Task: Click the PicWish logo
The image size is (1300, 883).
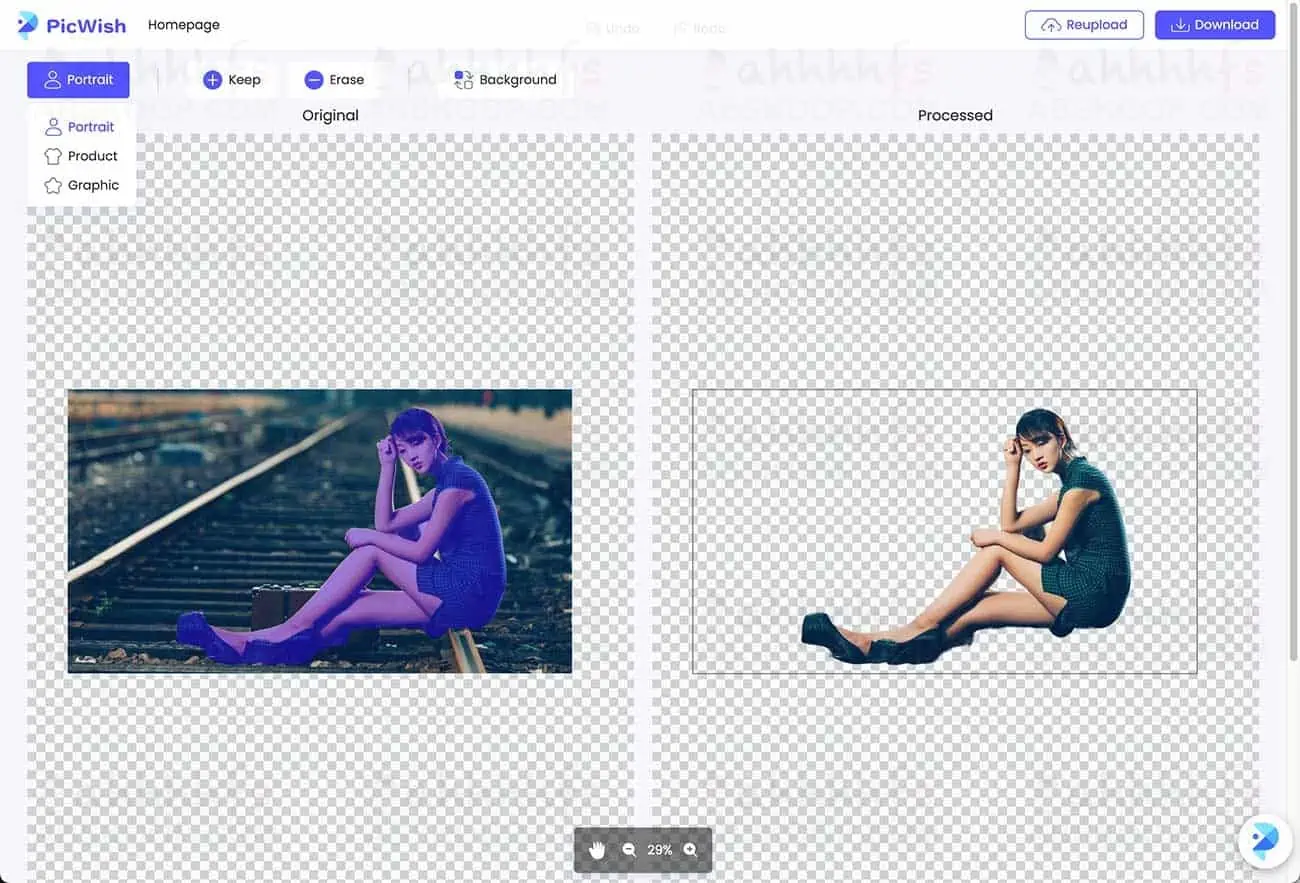Action: 72,25
